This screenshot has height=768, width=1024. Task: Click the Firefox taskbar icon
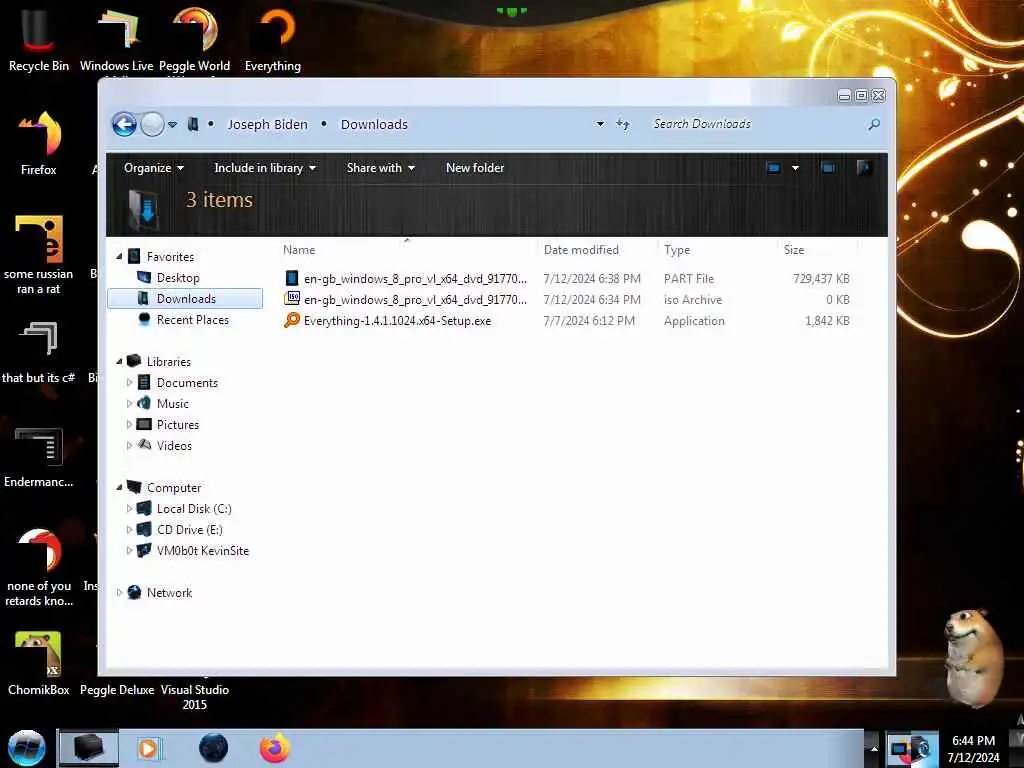coord(275,748)
